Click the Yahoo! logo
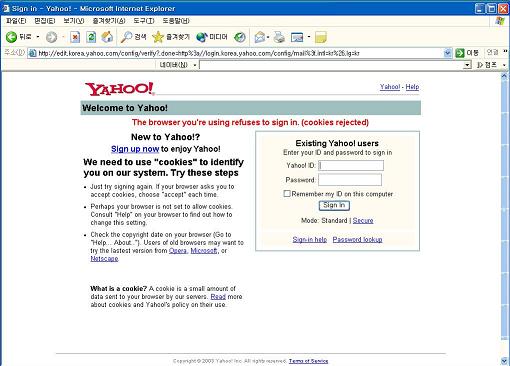510x366 pixels. tap(120, 89)
